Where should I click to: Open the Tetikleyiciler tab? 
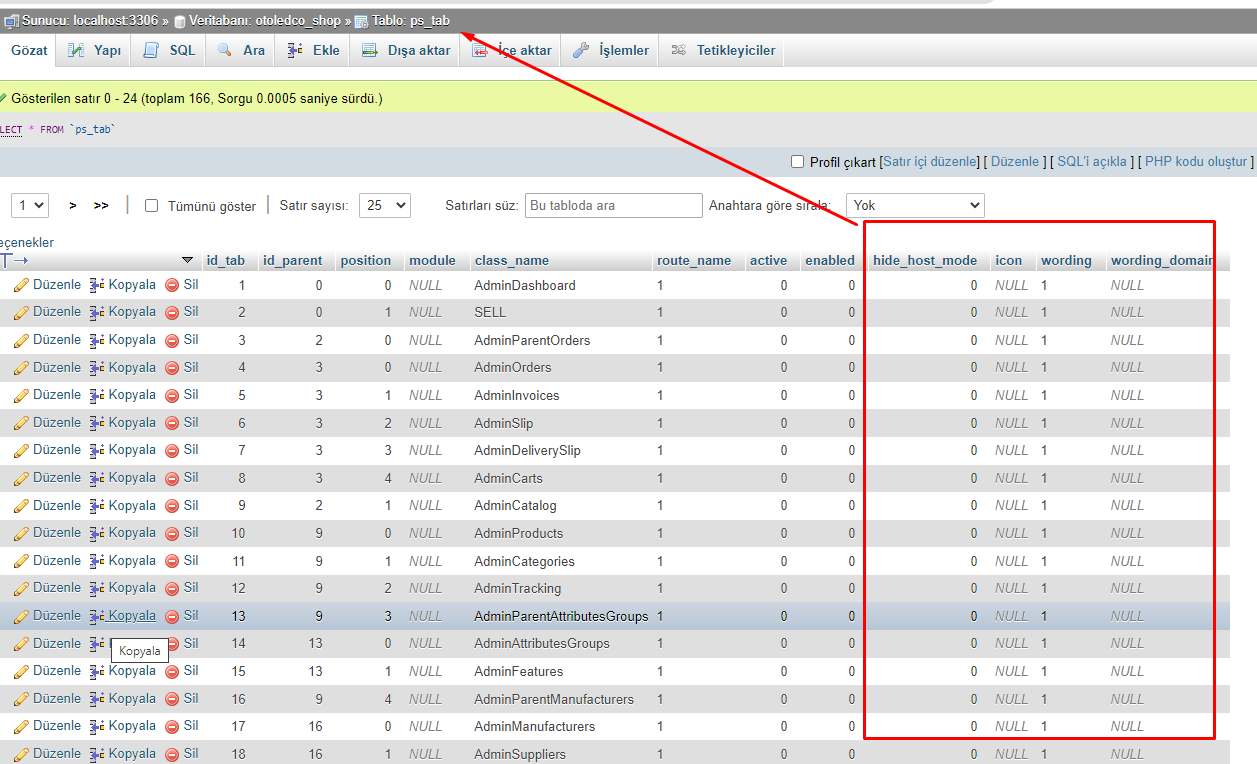[x=722, y=50]
